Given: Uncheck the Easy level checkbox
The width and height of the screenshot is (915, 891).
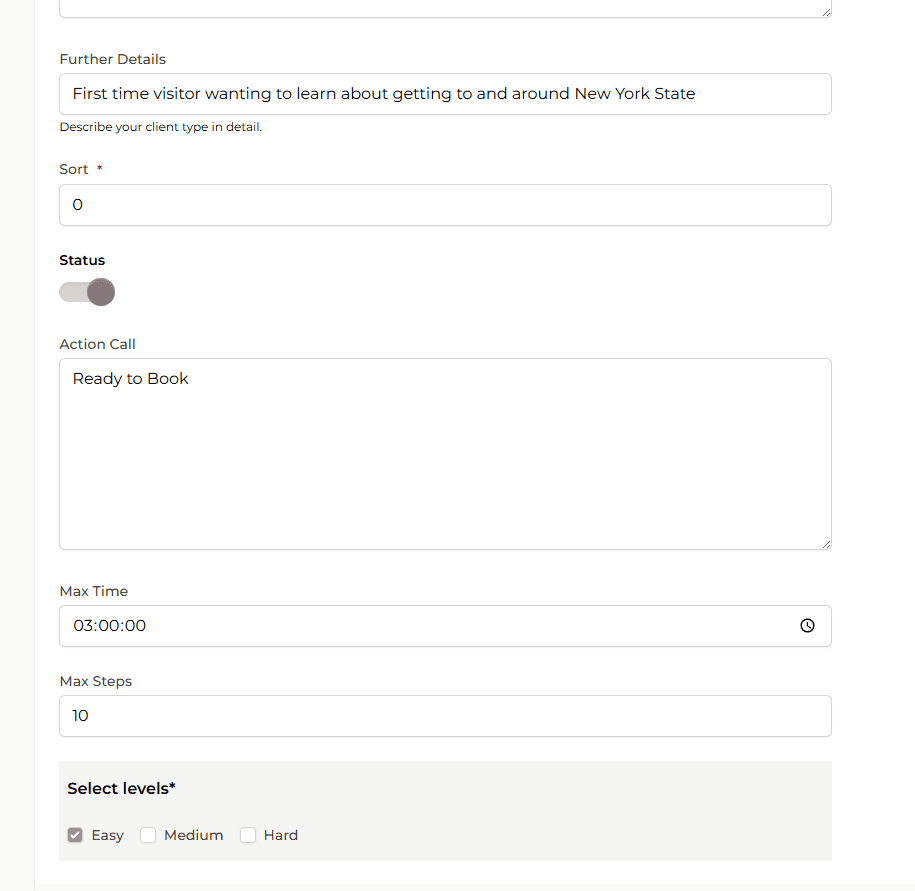Looking at the screenshot, I should coord(75,835).
